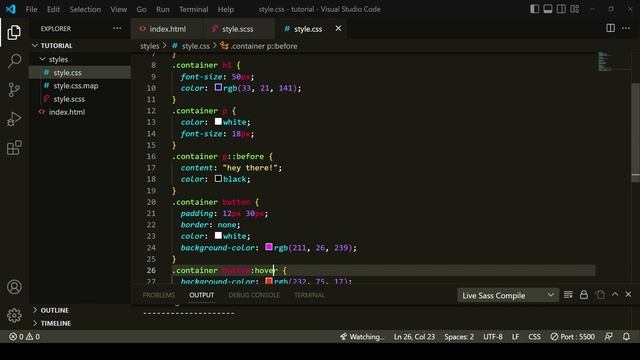Viewport: 640px width, 360px height.
Task: Click the errors and warnings status indicator
Action: point(24,337)
